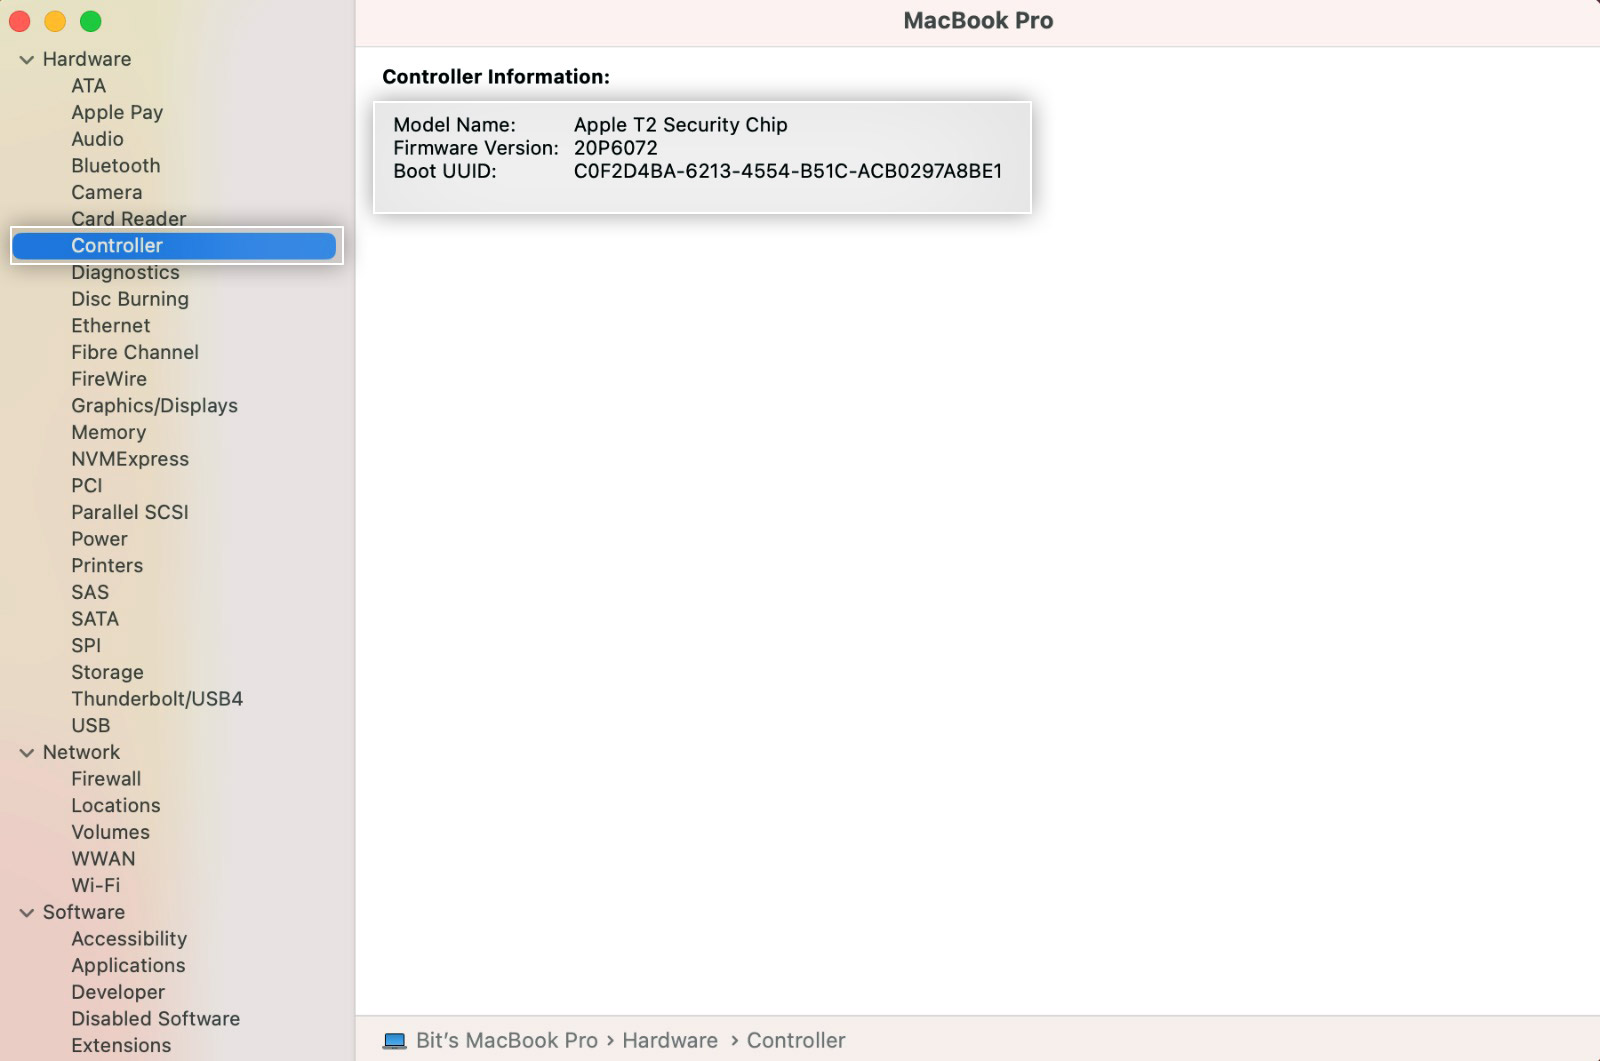Close the System Information window
This screenshot has width=1600, height=1061.
point(20,21)
